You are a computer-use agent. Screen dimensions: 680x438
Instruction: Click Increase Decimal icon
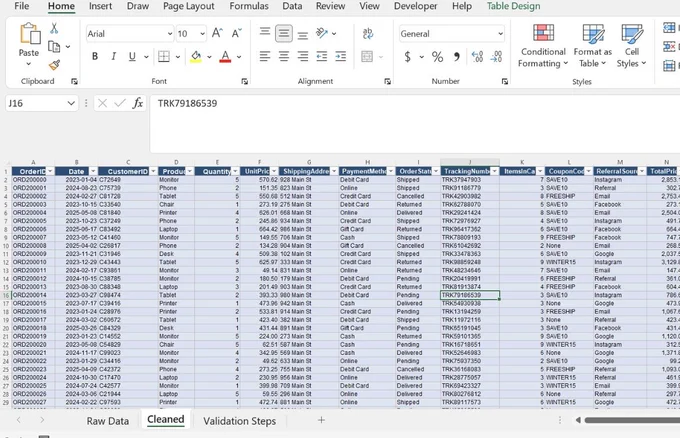(477, 56)
